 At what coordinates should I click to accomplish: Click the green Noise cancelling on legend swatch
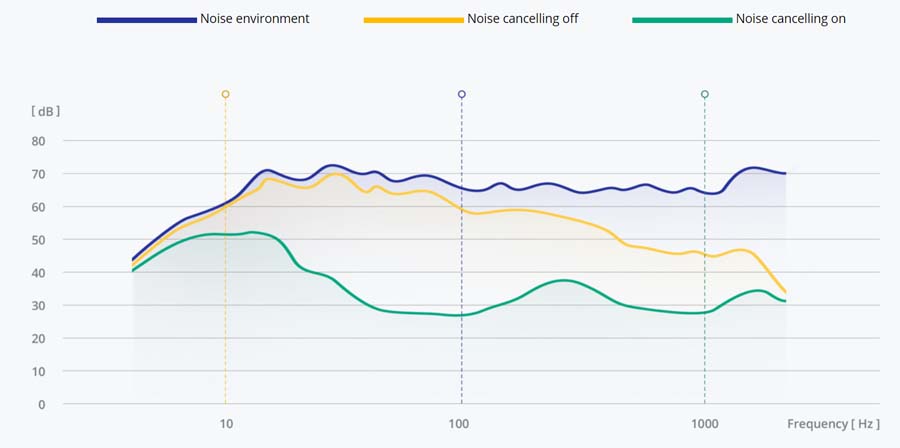coord(682,19)
